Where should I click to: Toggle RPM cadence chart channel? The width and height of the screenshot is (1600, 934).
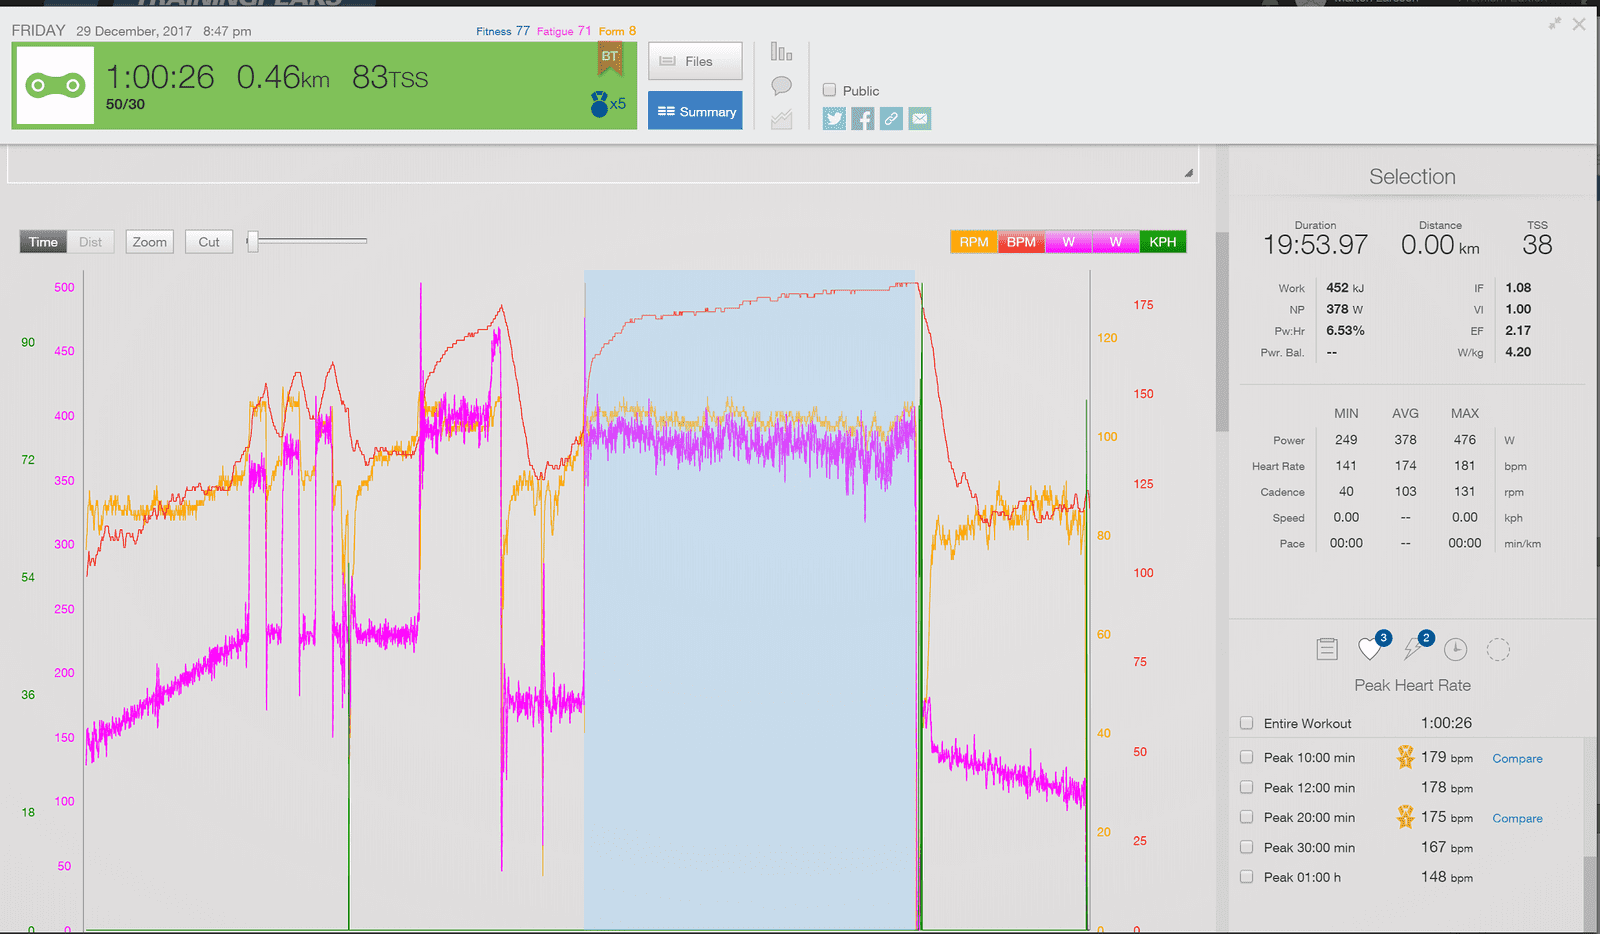(974, 242)
